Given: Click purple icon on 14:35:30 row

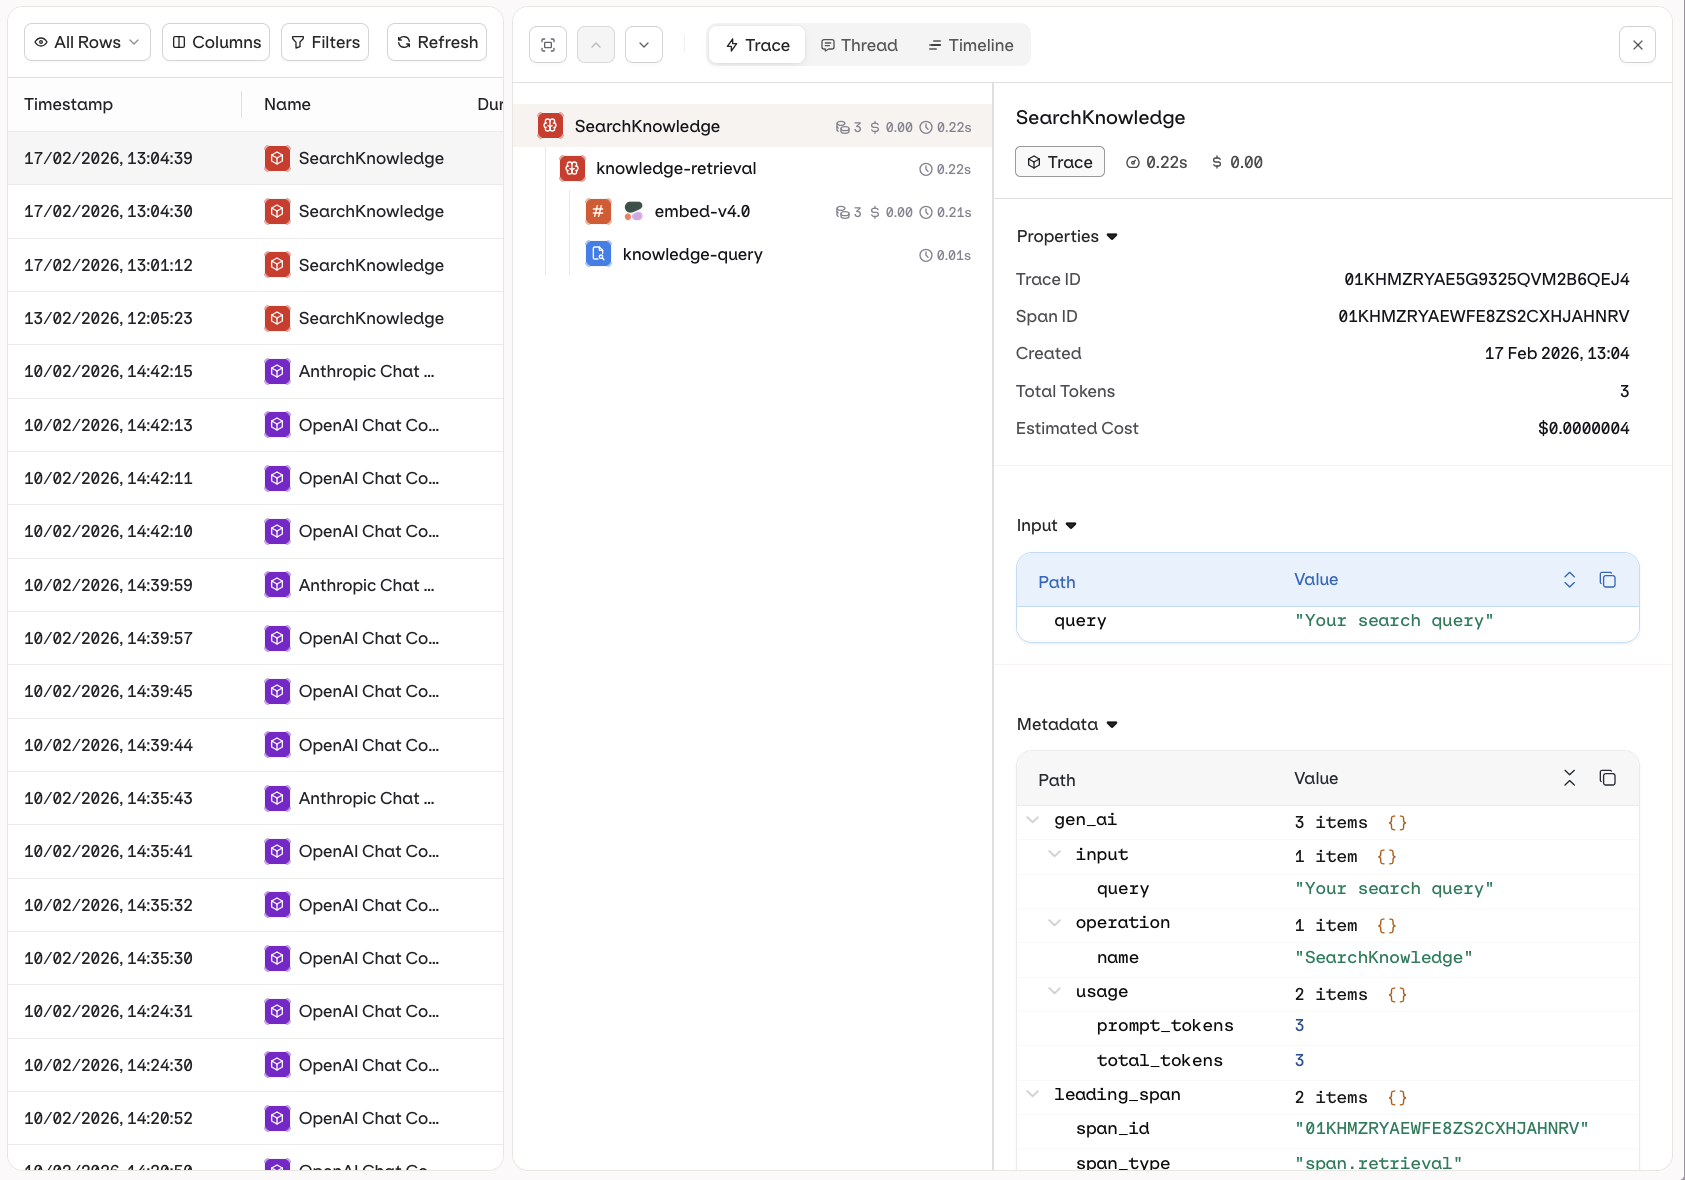Looking at the screenshot, I should pyautogui.click(x=277, y=958).
